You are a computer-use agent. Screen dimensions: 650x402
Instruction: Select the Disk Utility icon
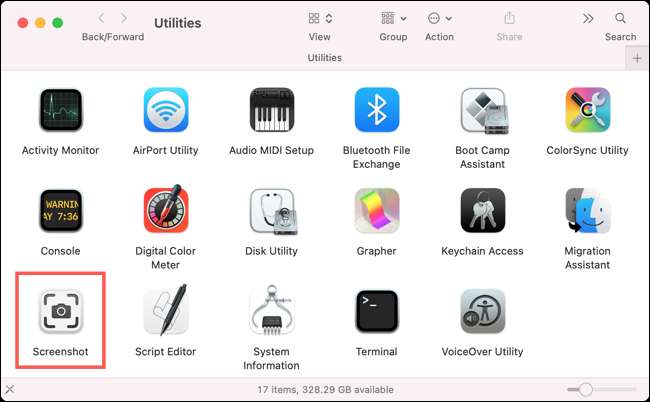(x=272, y=211)
